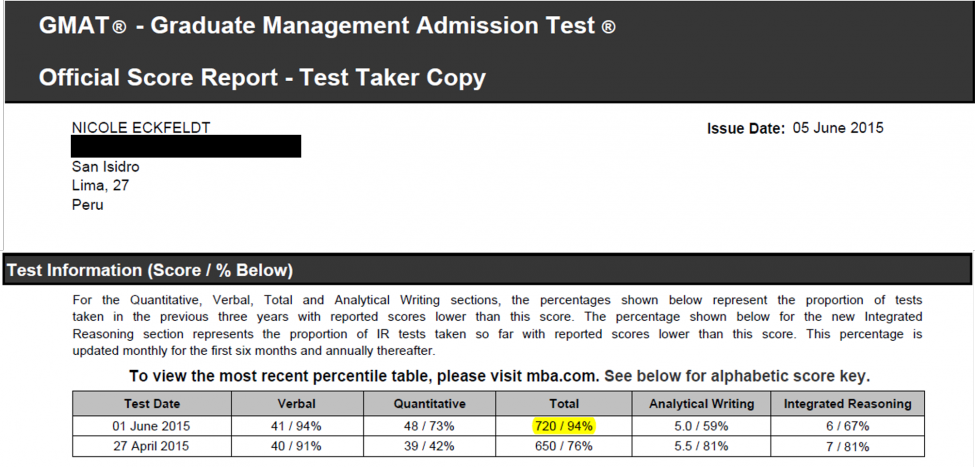Screen dimensions: 975x467
Task: Select the Test Date column header
Action: click(151, 404)
